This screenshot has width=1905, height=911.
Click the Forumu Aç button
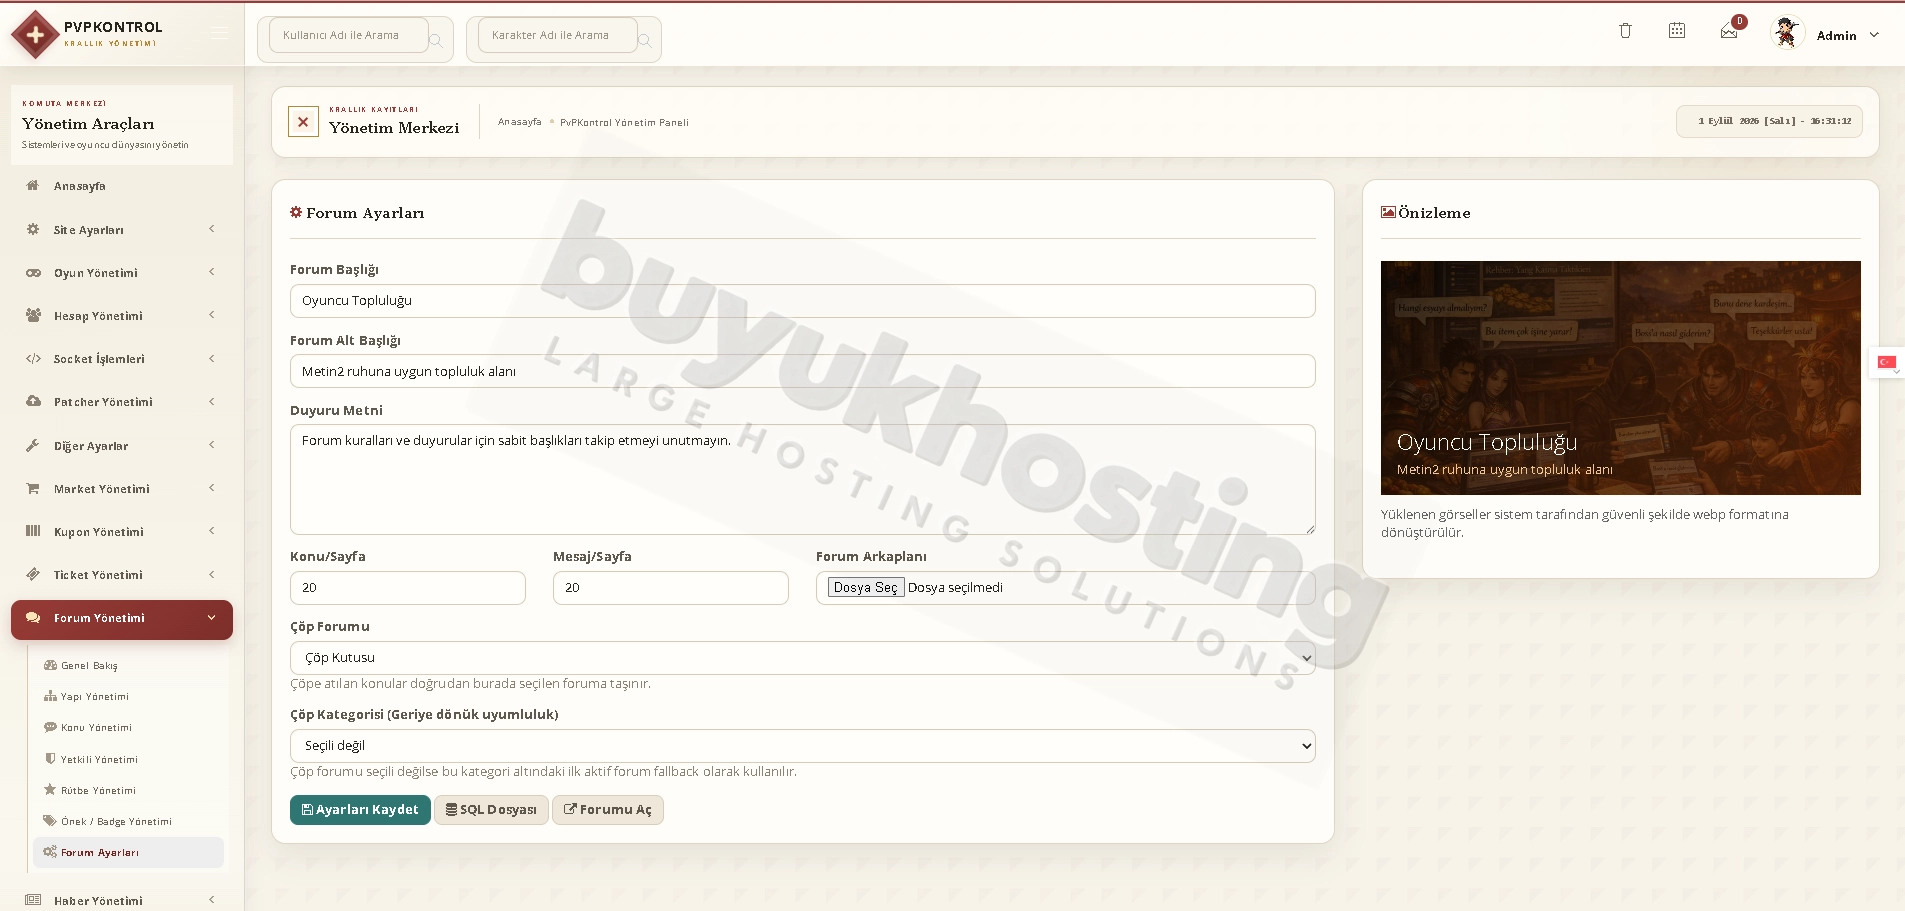pos(608,810)
